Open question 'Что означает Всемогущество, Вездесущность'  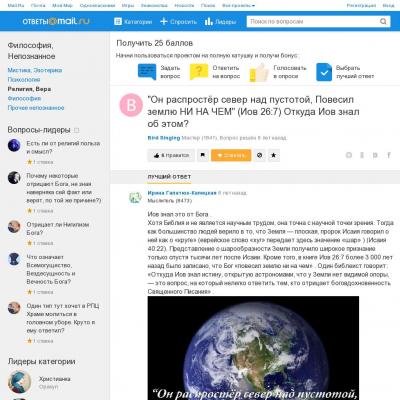(51, 269)
